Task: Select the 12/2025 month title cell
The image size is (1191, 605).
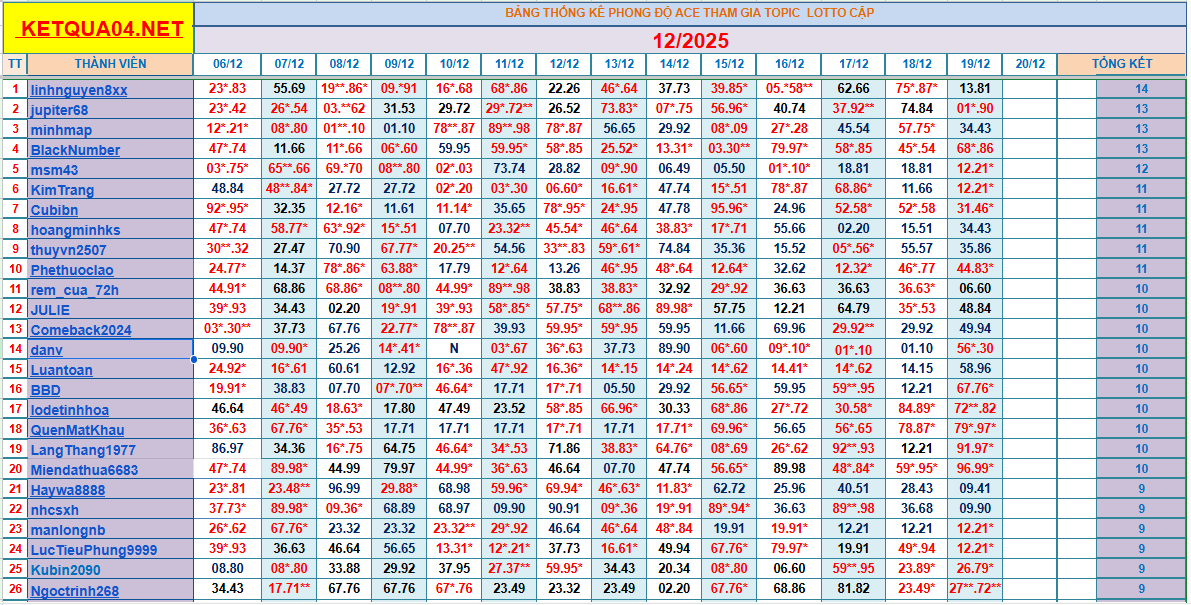Action: tap(690, 40)
